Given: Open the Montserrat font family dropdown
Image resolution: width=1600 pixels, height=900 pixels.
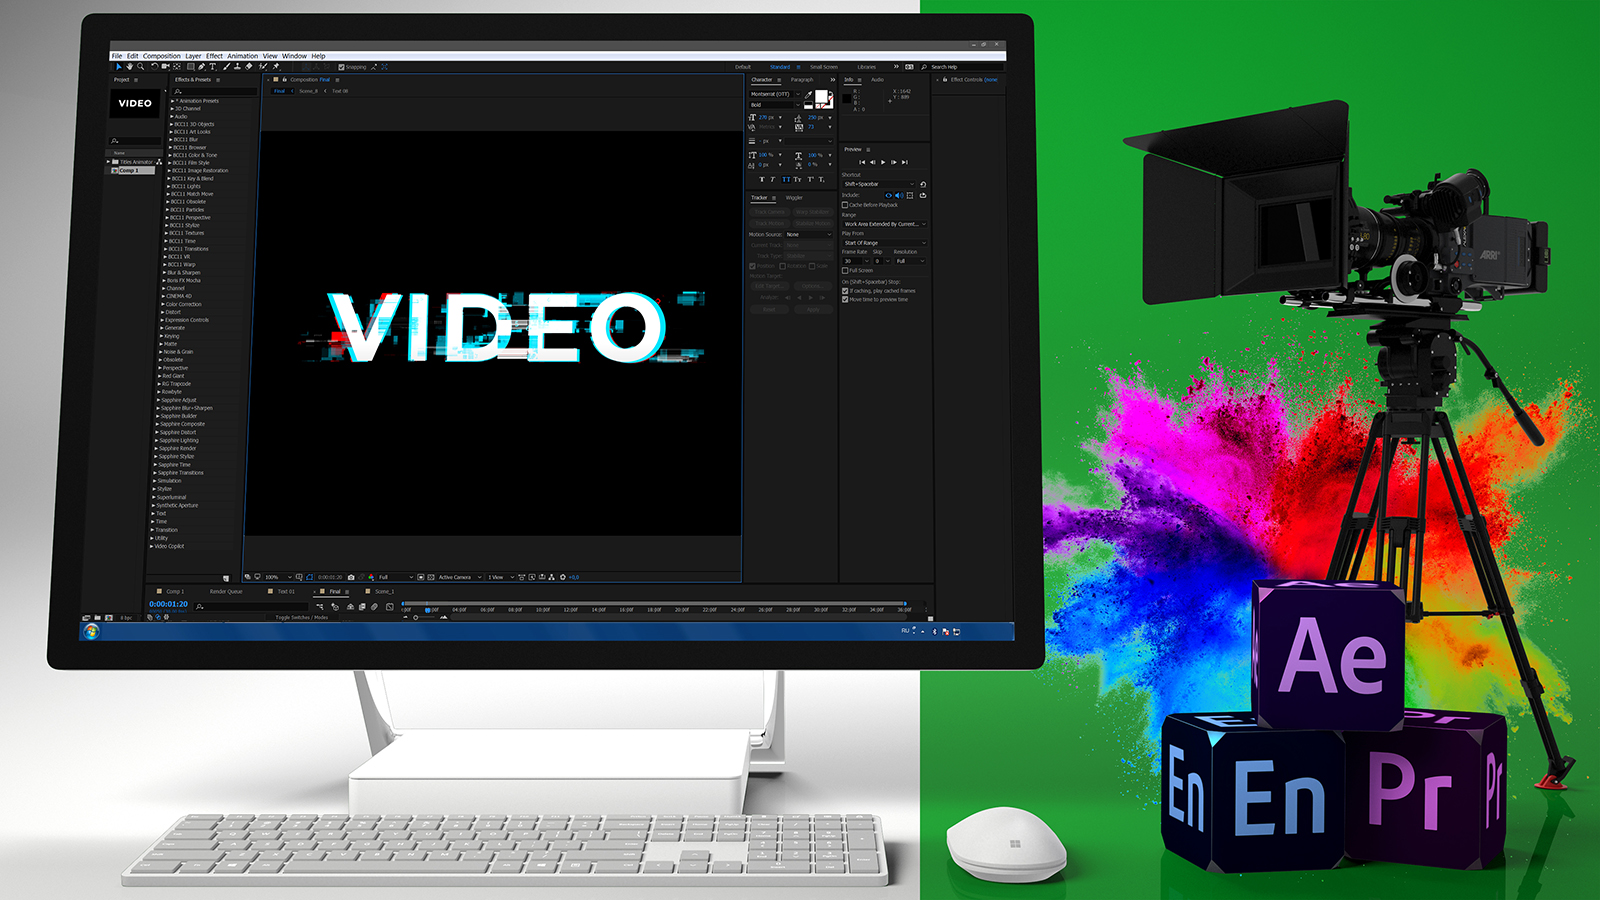Looking at the screenshot, I should [x=775, y=94].
